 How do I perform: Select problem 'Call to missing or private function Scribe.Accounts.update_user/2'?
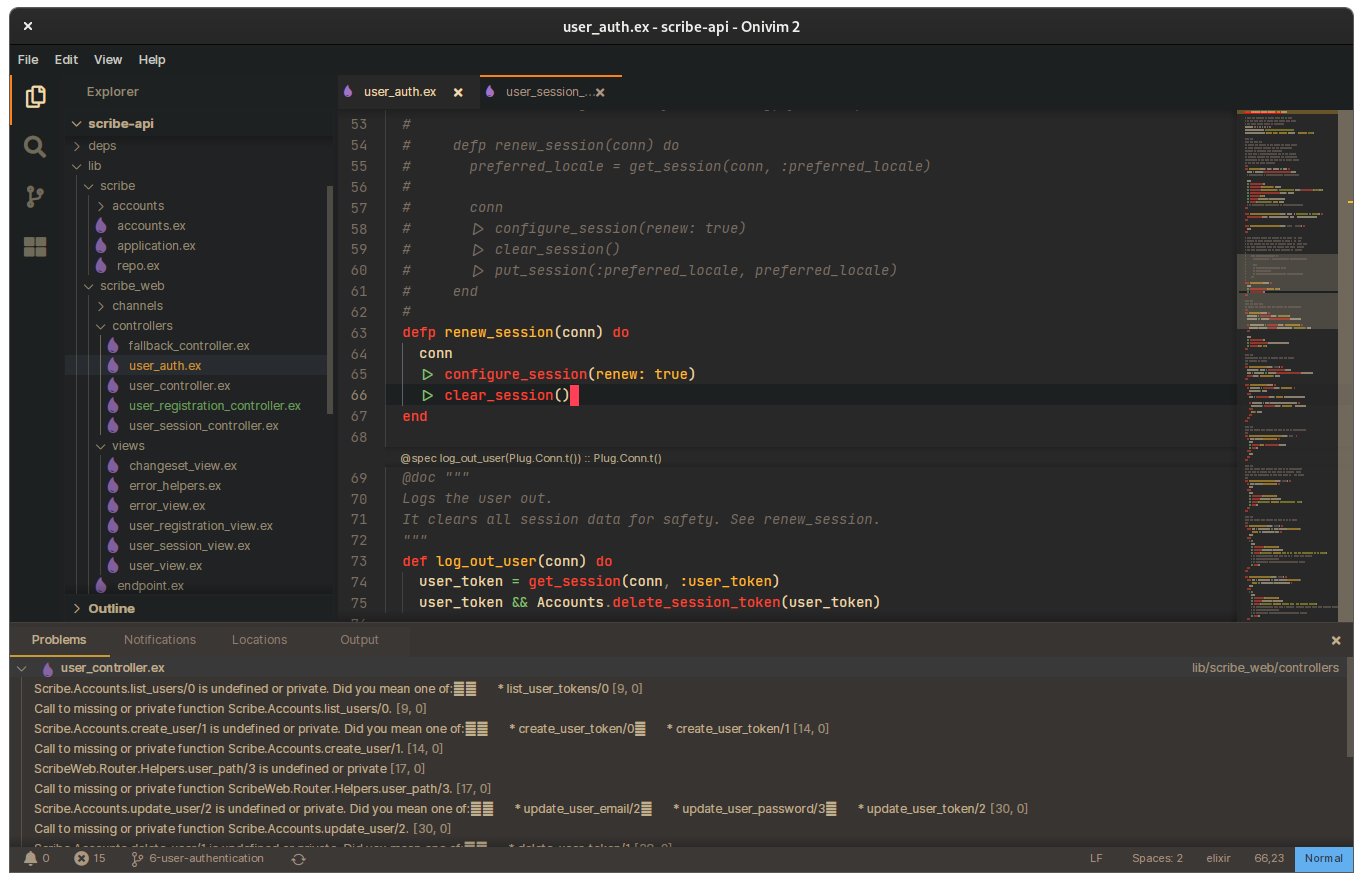(x=242, y=828)
